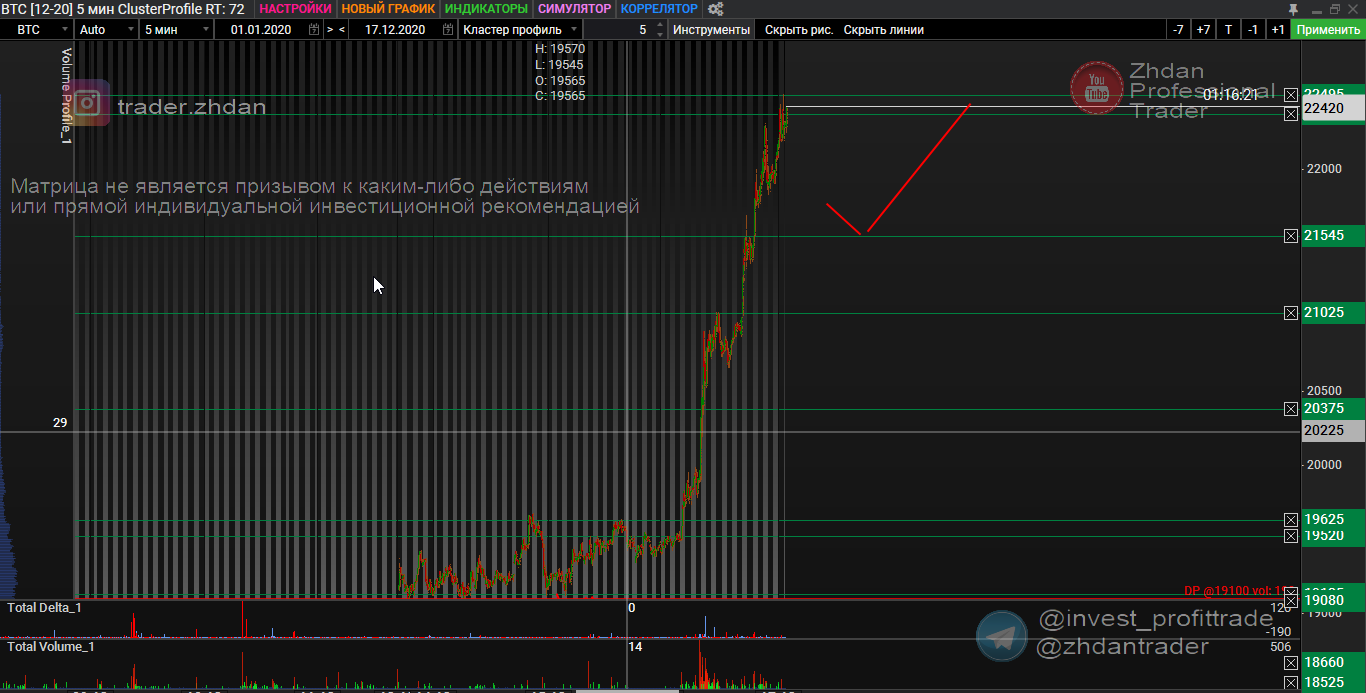Image resolution: width=1366 pixels, height=693 pixels.
Task: Open the ИНДИКАТОРЫ menu
Action: 488,9
